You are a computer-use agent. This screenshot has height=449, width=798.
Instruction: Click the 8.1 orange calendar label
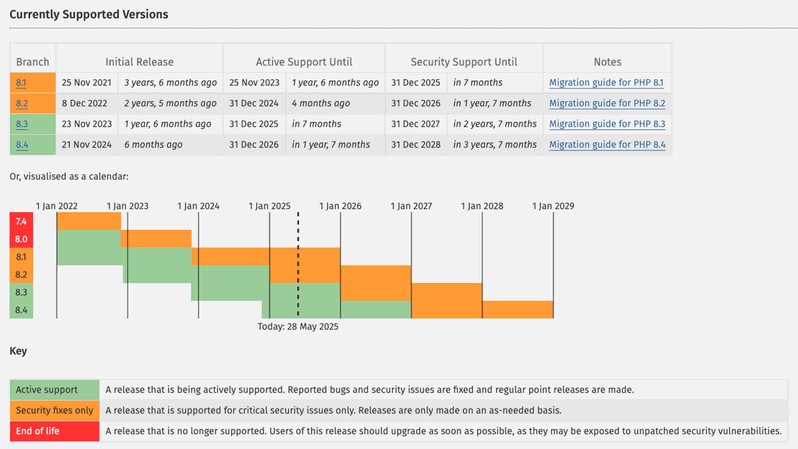[x=21, y=257]
